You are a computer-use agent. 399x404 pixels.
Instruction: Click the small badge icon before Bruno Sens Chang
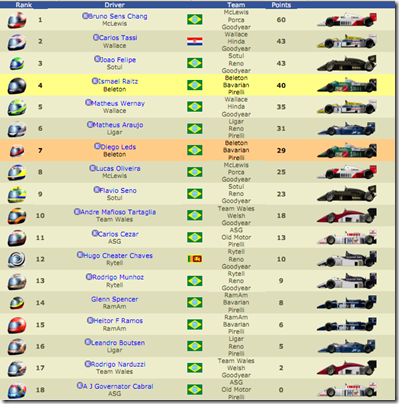85,16
